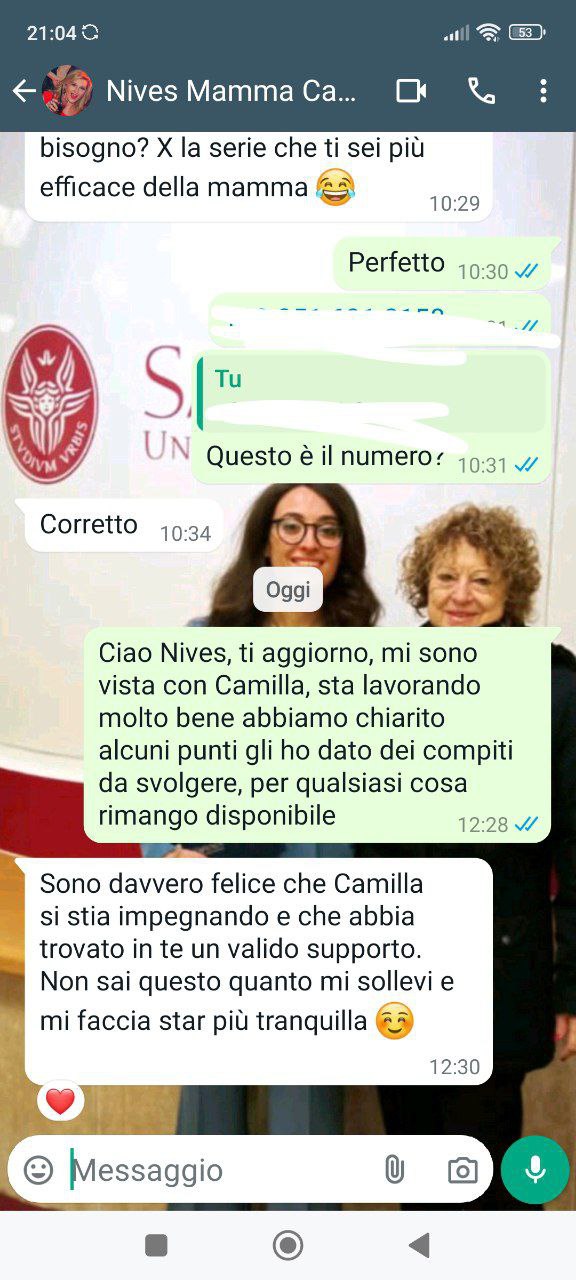Tap the back arrow in header
576x1280 pixels.
[x=23, y=92]
